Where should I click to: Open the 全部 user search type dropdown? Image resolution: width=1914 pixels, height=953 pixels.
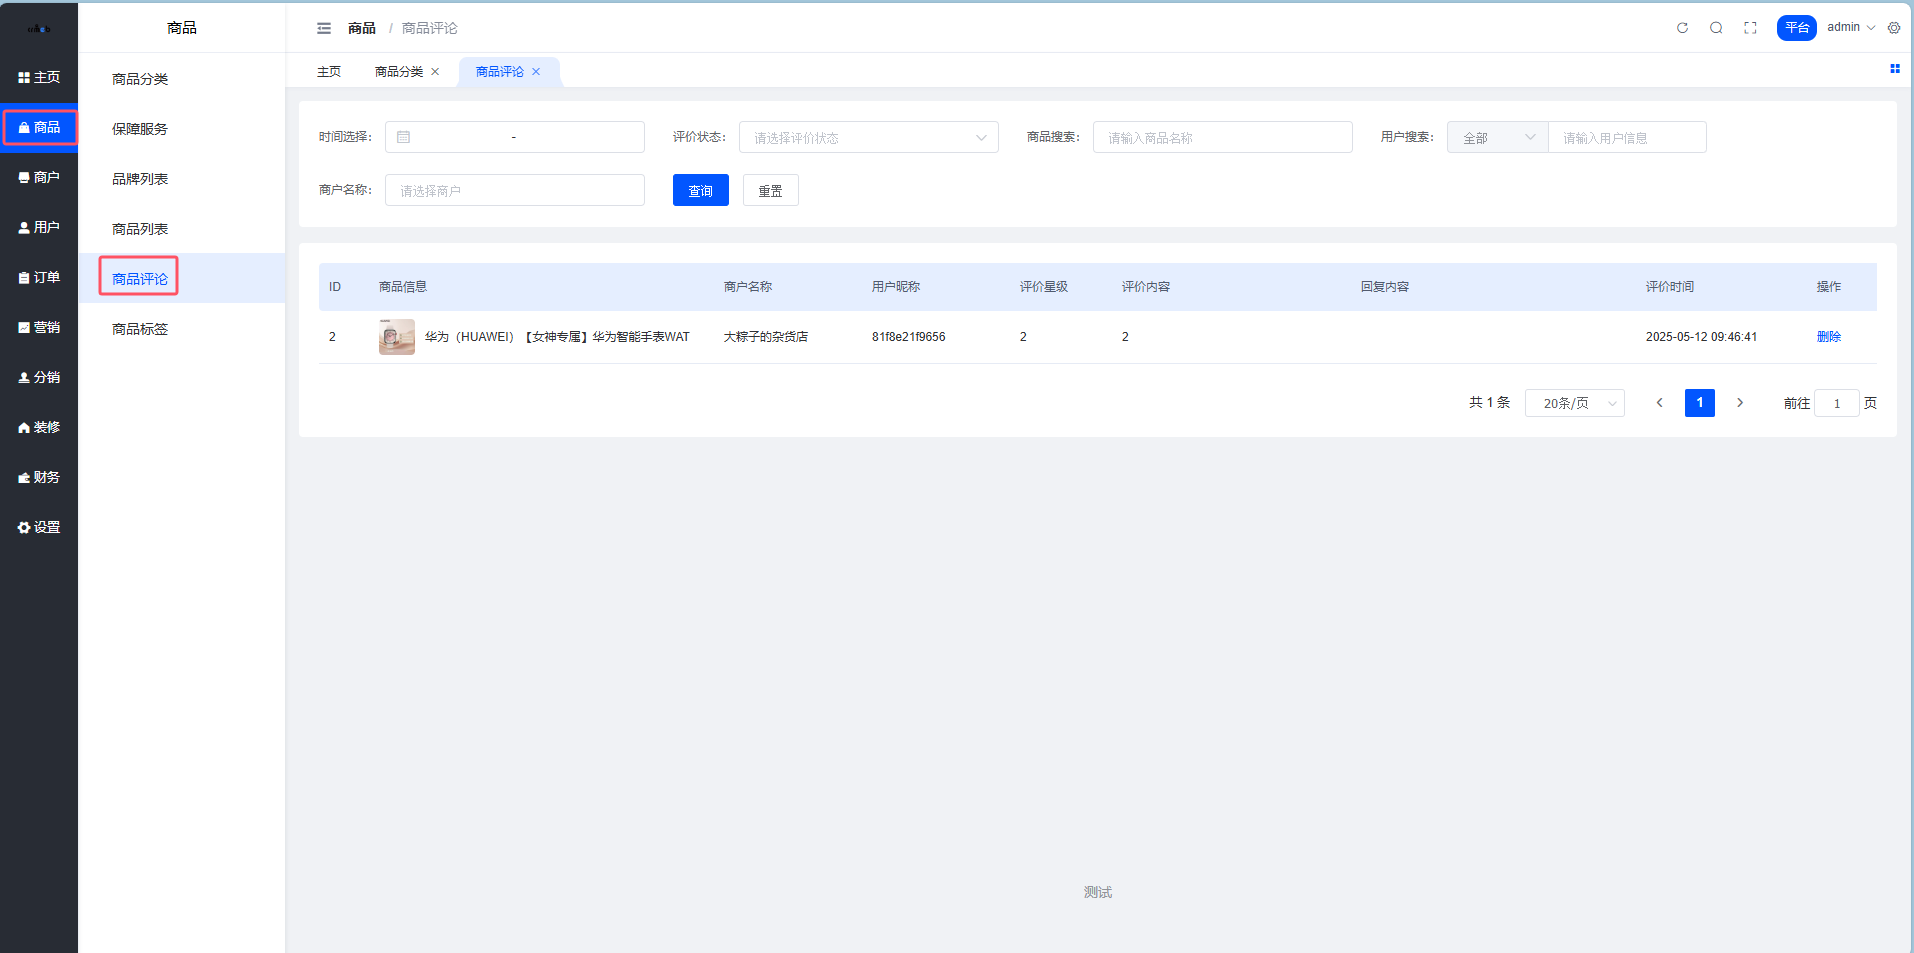(1497, 137)
